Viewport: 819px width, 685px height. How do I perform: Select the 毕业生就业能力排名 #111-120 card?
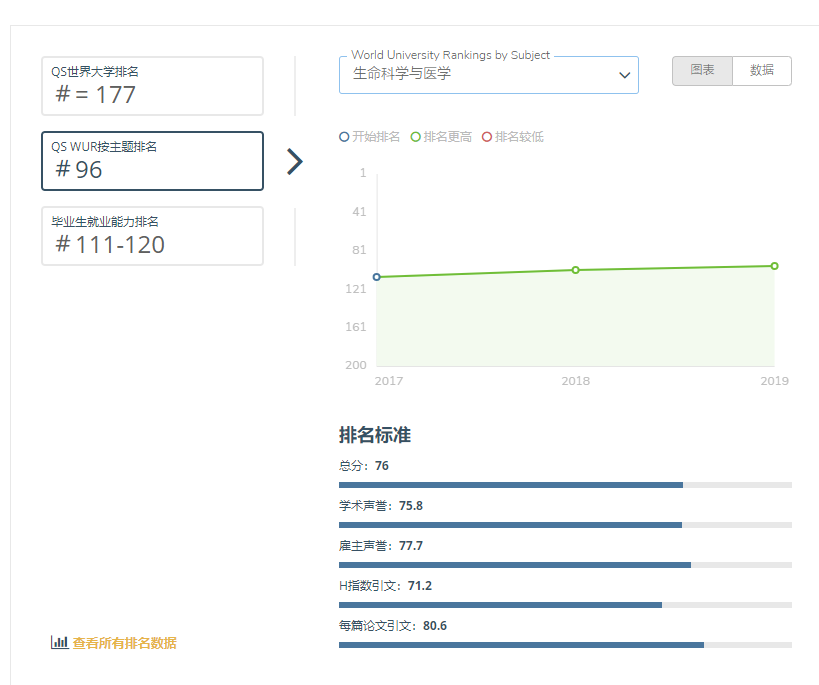coord(152,236)
